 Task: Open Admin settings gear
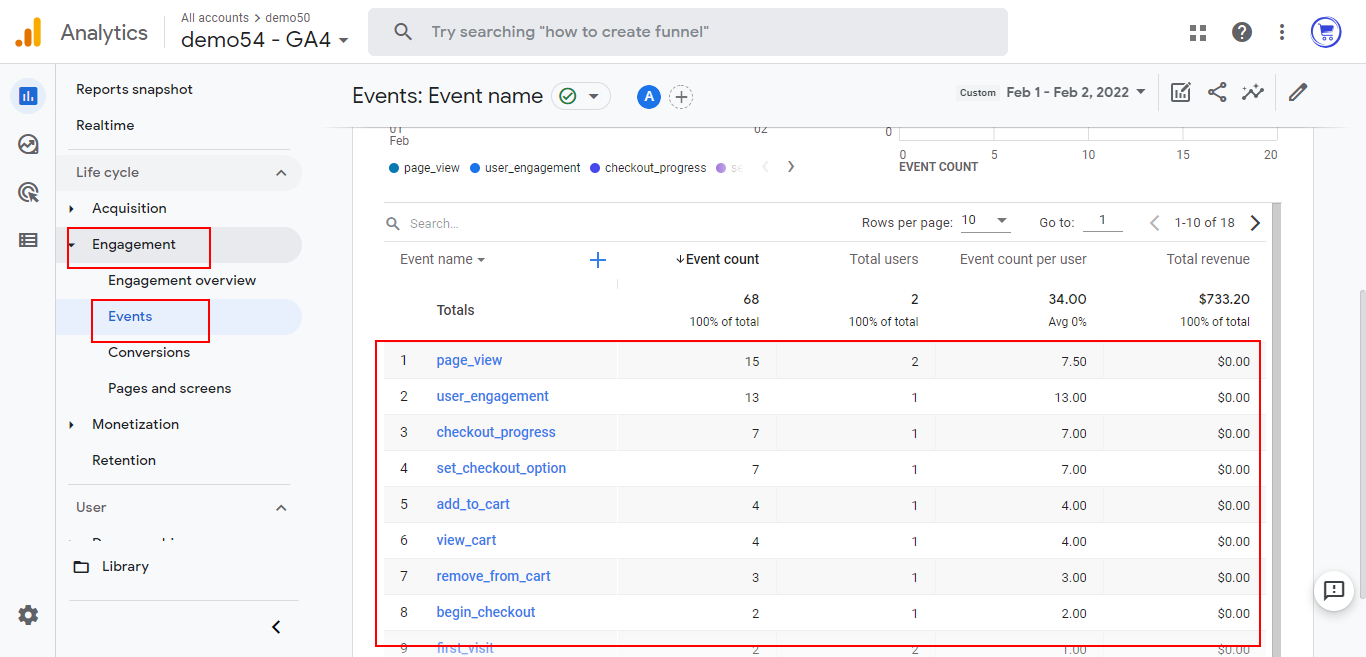tap(28, 615)
